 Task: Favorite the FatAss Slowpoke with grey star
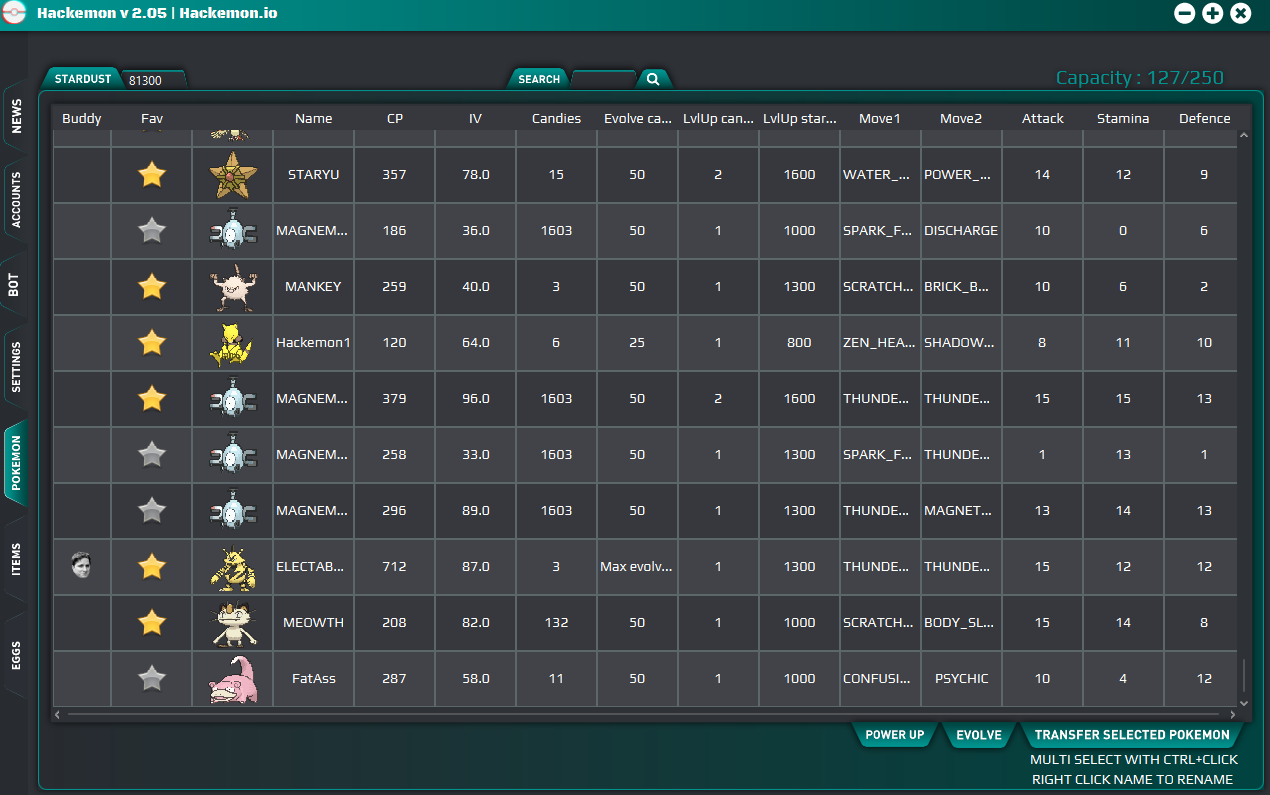pos(151,679)
